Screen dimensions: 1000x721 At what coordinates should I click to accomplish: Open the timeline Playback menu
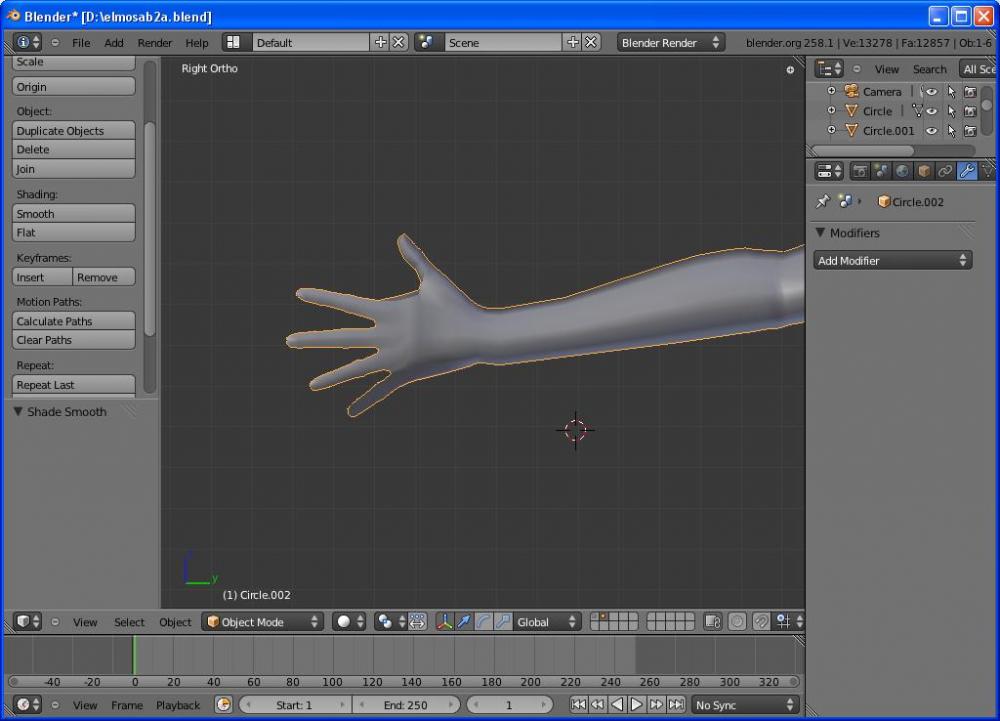(178, 705)
